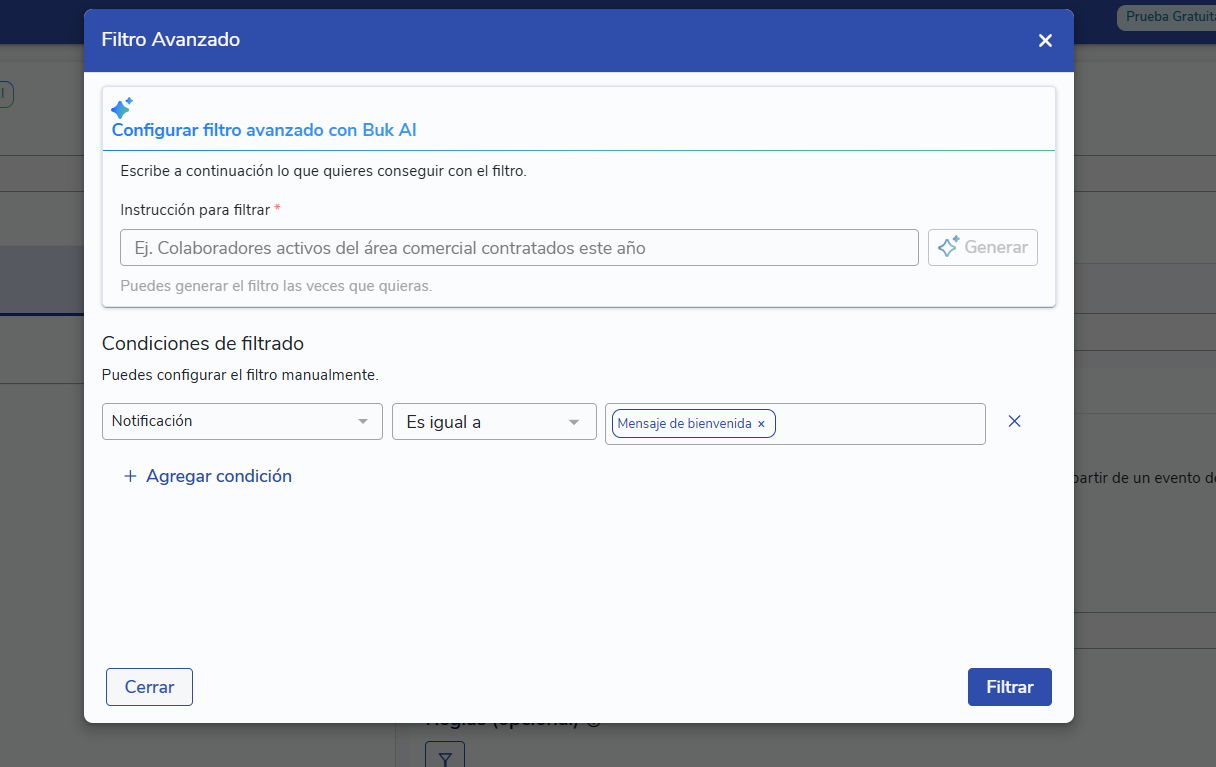The height and width of the screenshot is (767, 1216).
Task: Click the arrow on 'Es igual a' selector
Action: 574,423
